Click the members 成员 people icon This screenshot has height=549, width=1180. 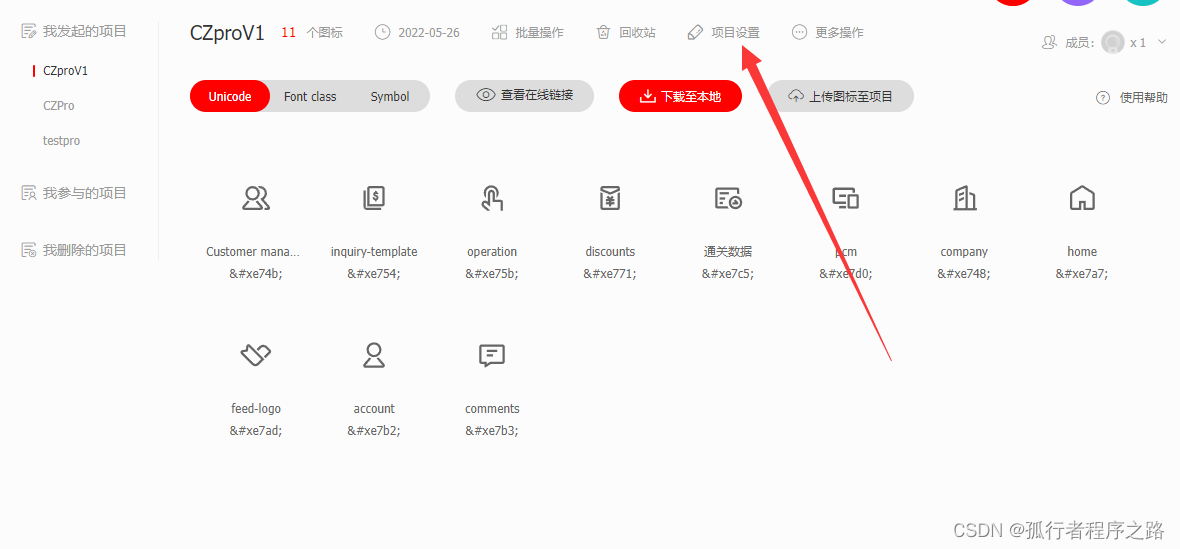pyautogui.click(x=1049, y=43)
